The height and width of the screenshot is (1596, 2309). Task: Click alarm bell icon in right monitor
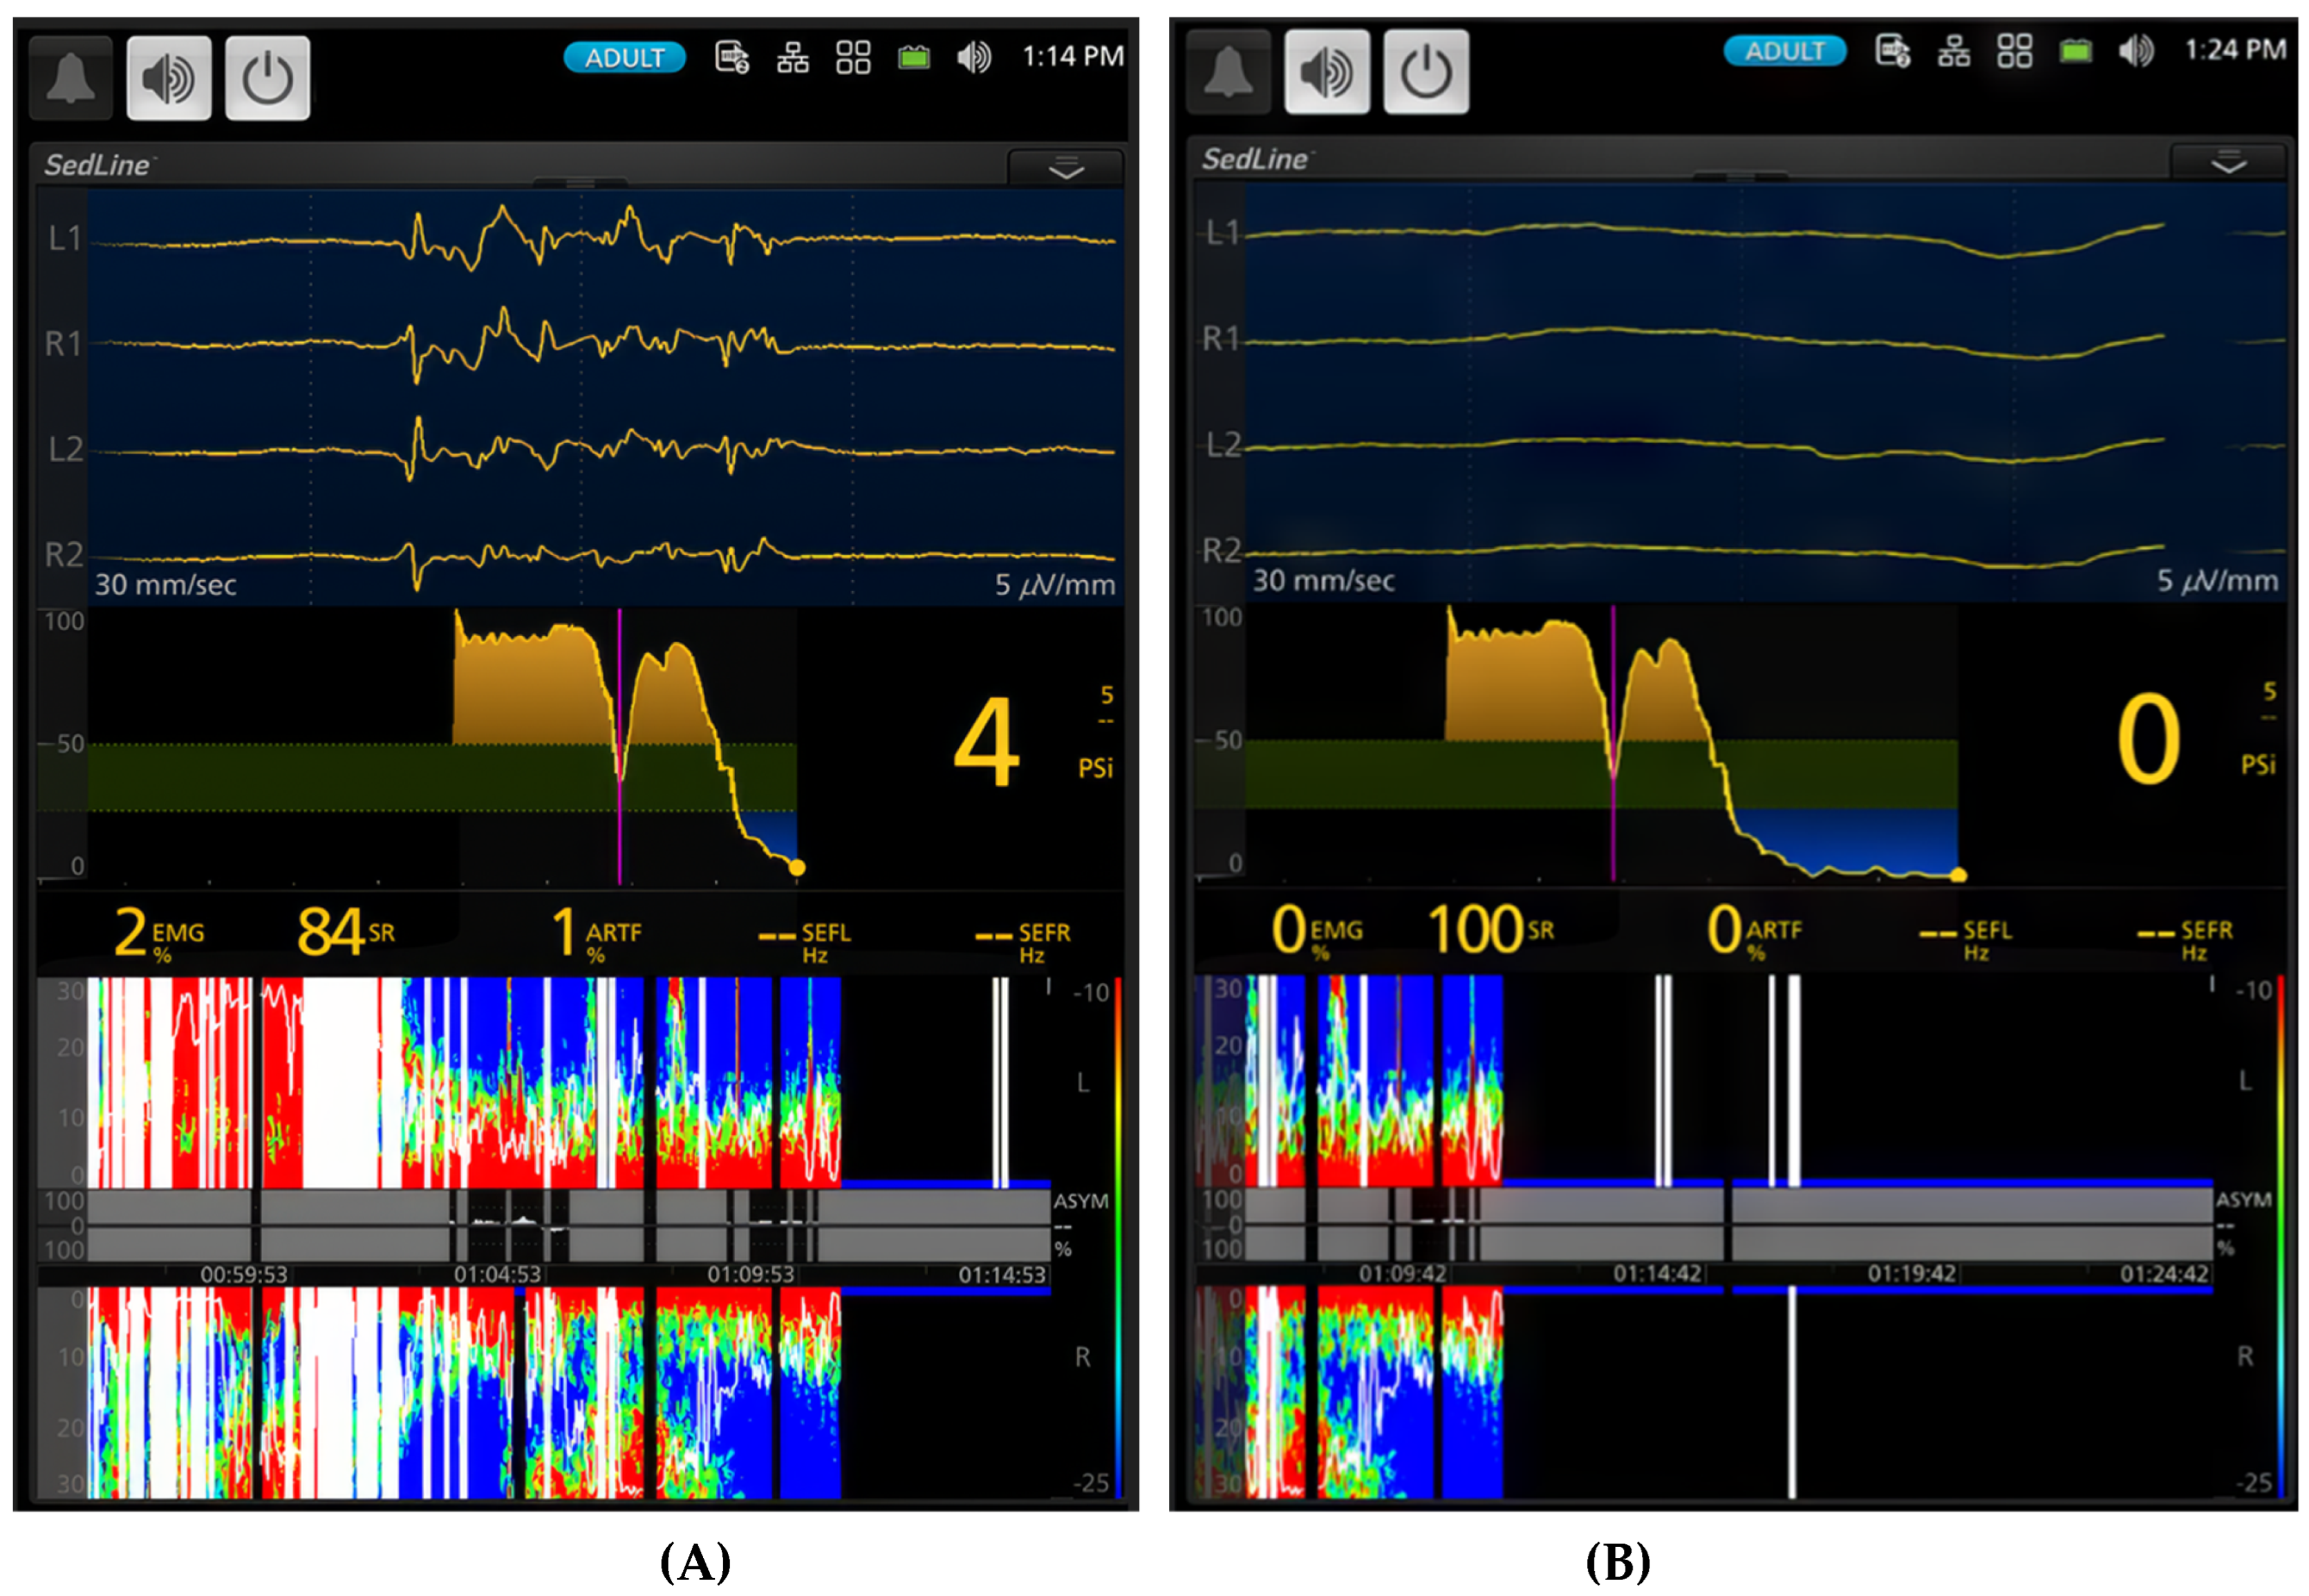(1228, 72)
